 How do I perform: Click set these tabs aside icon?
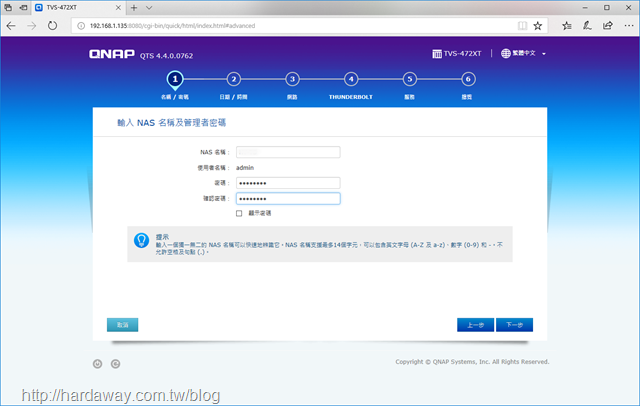pos(23,7)
